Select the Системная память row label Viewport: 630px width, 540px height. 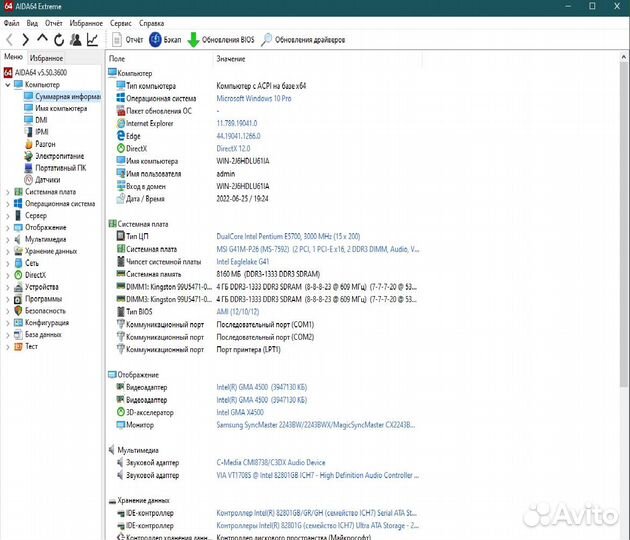(153, 274)
